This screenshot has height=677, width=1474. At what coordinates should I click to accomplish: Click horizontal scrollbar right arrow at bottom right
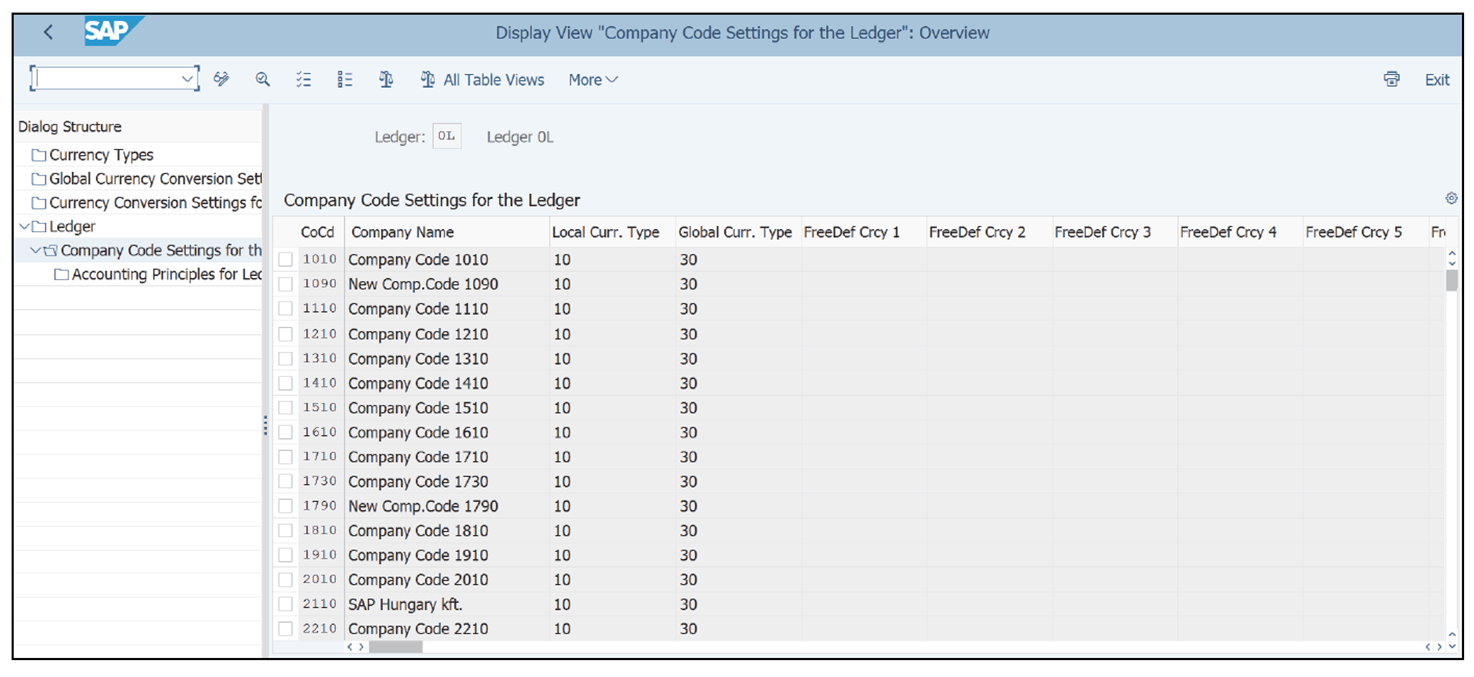tap(1440, 647)
